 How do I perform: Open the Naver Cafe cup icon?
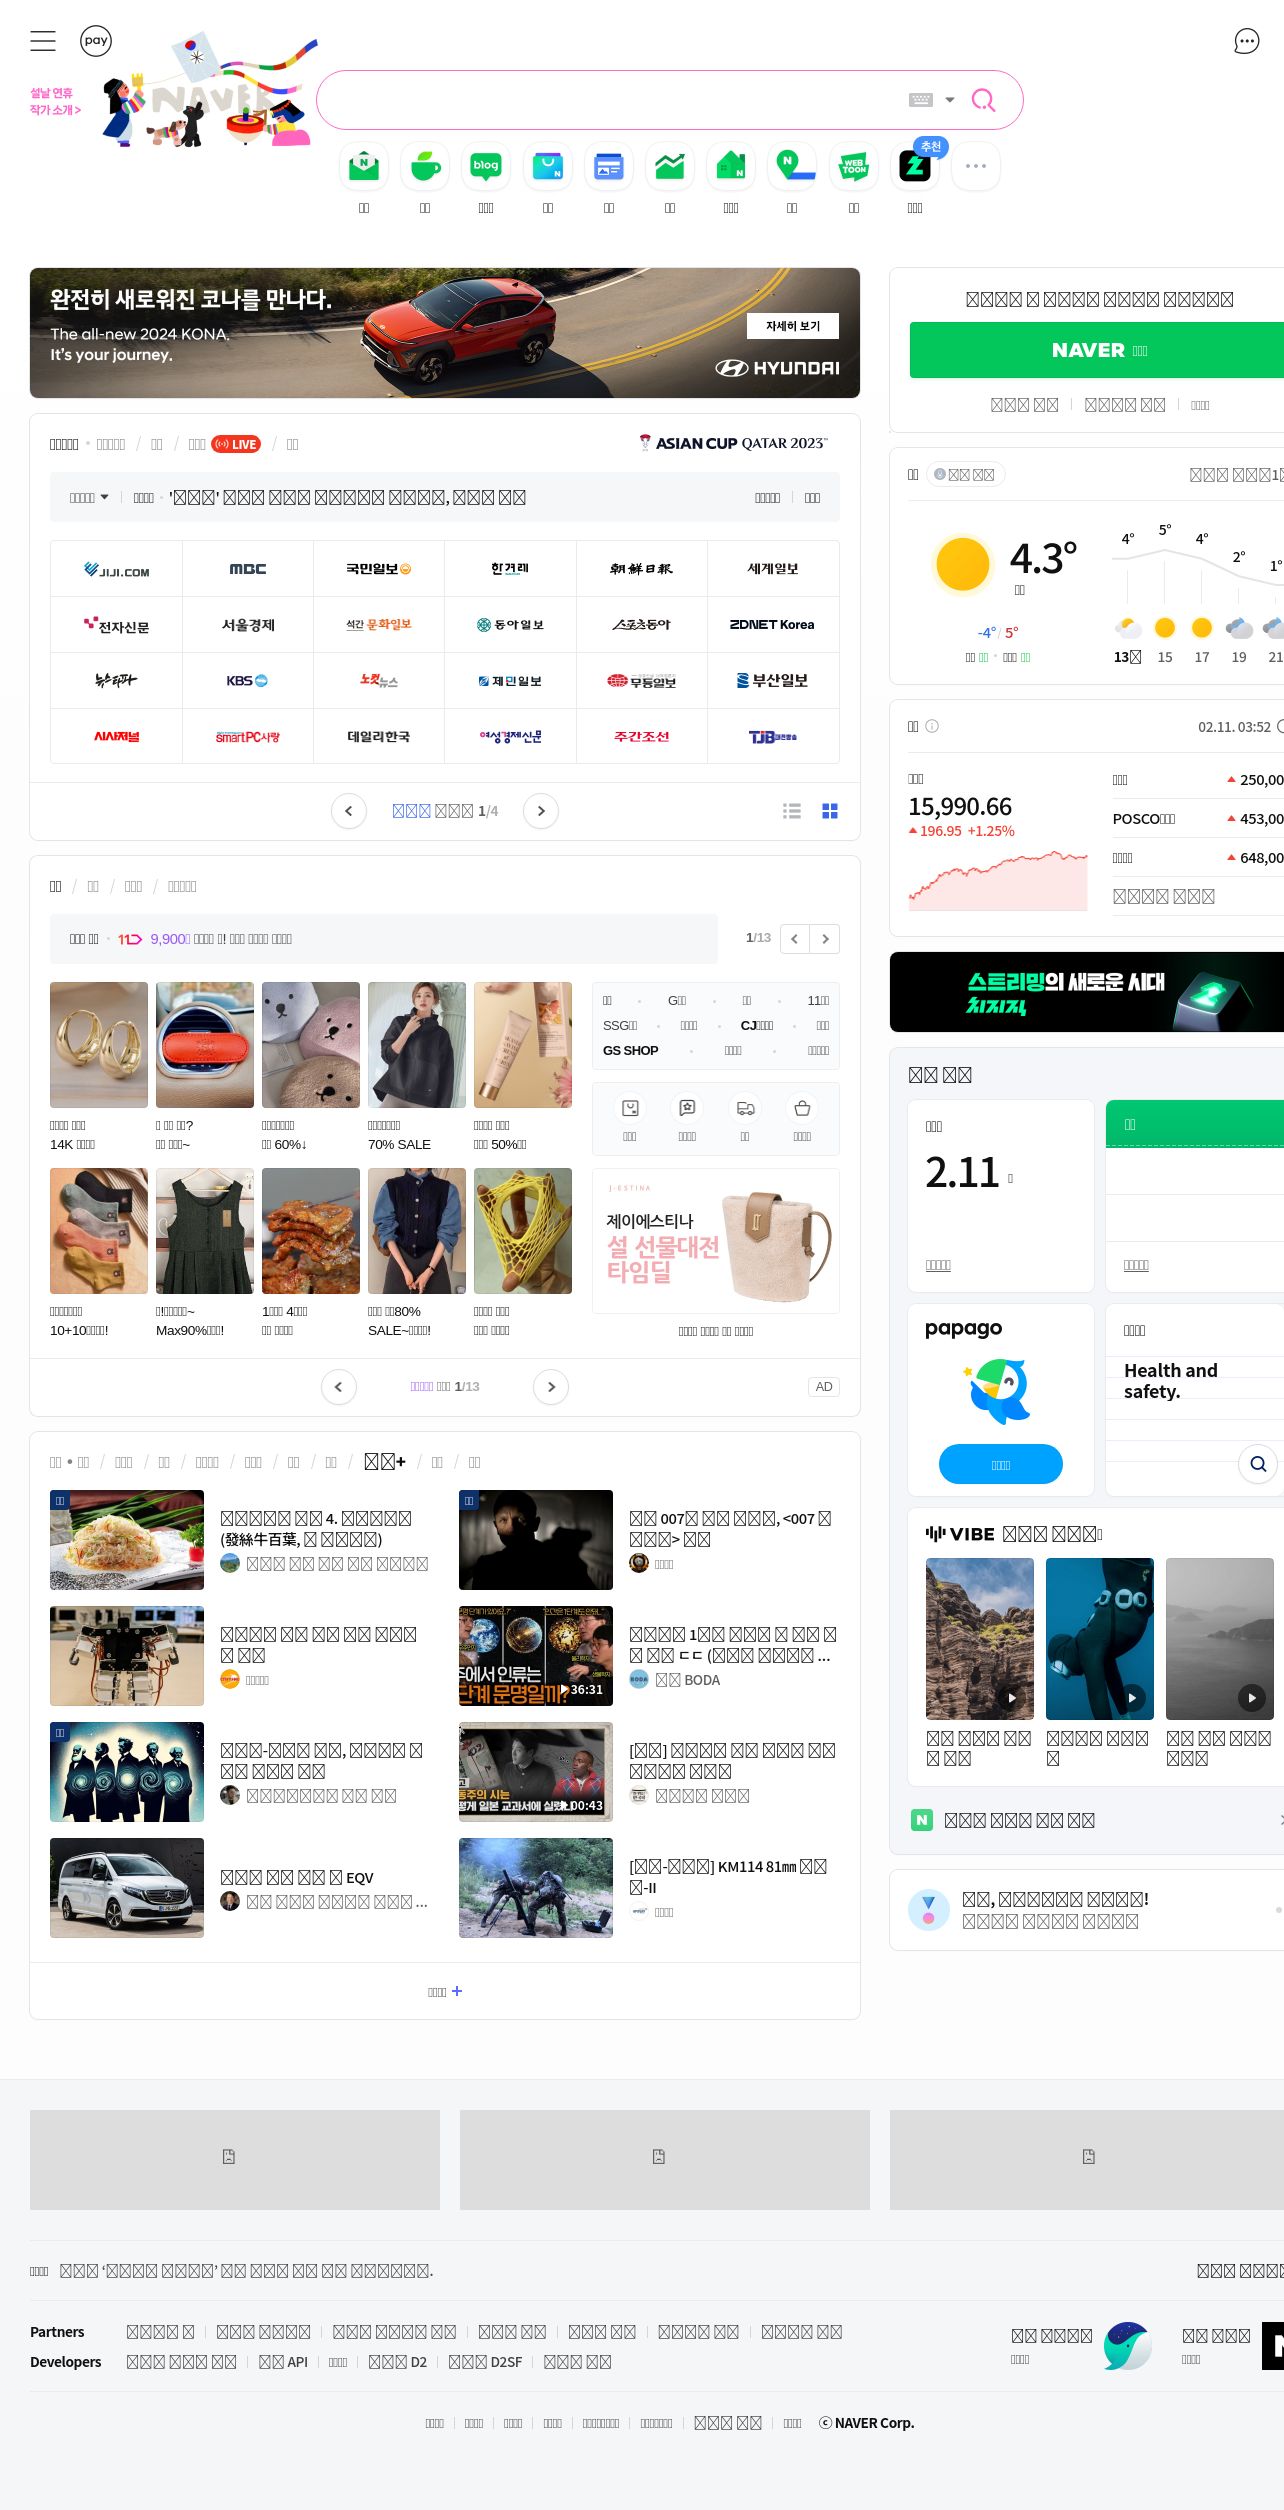(x=425, y=166)
